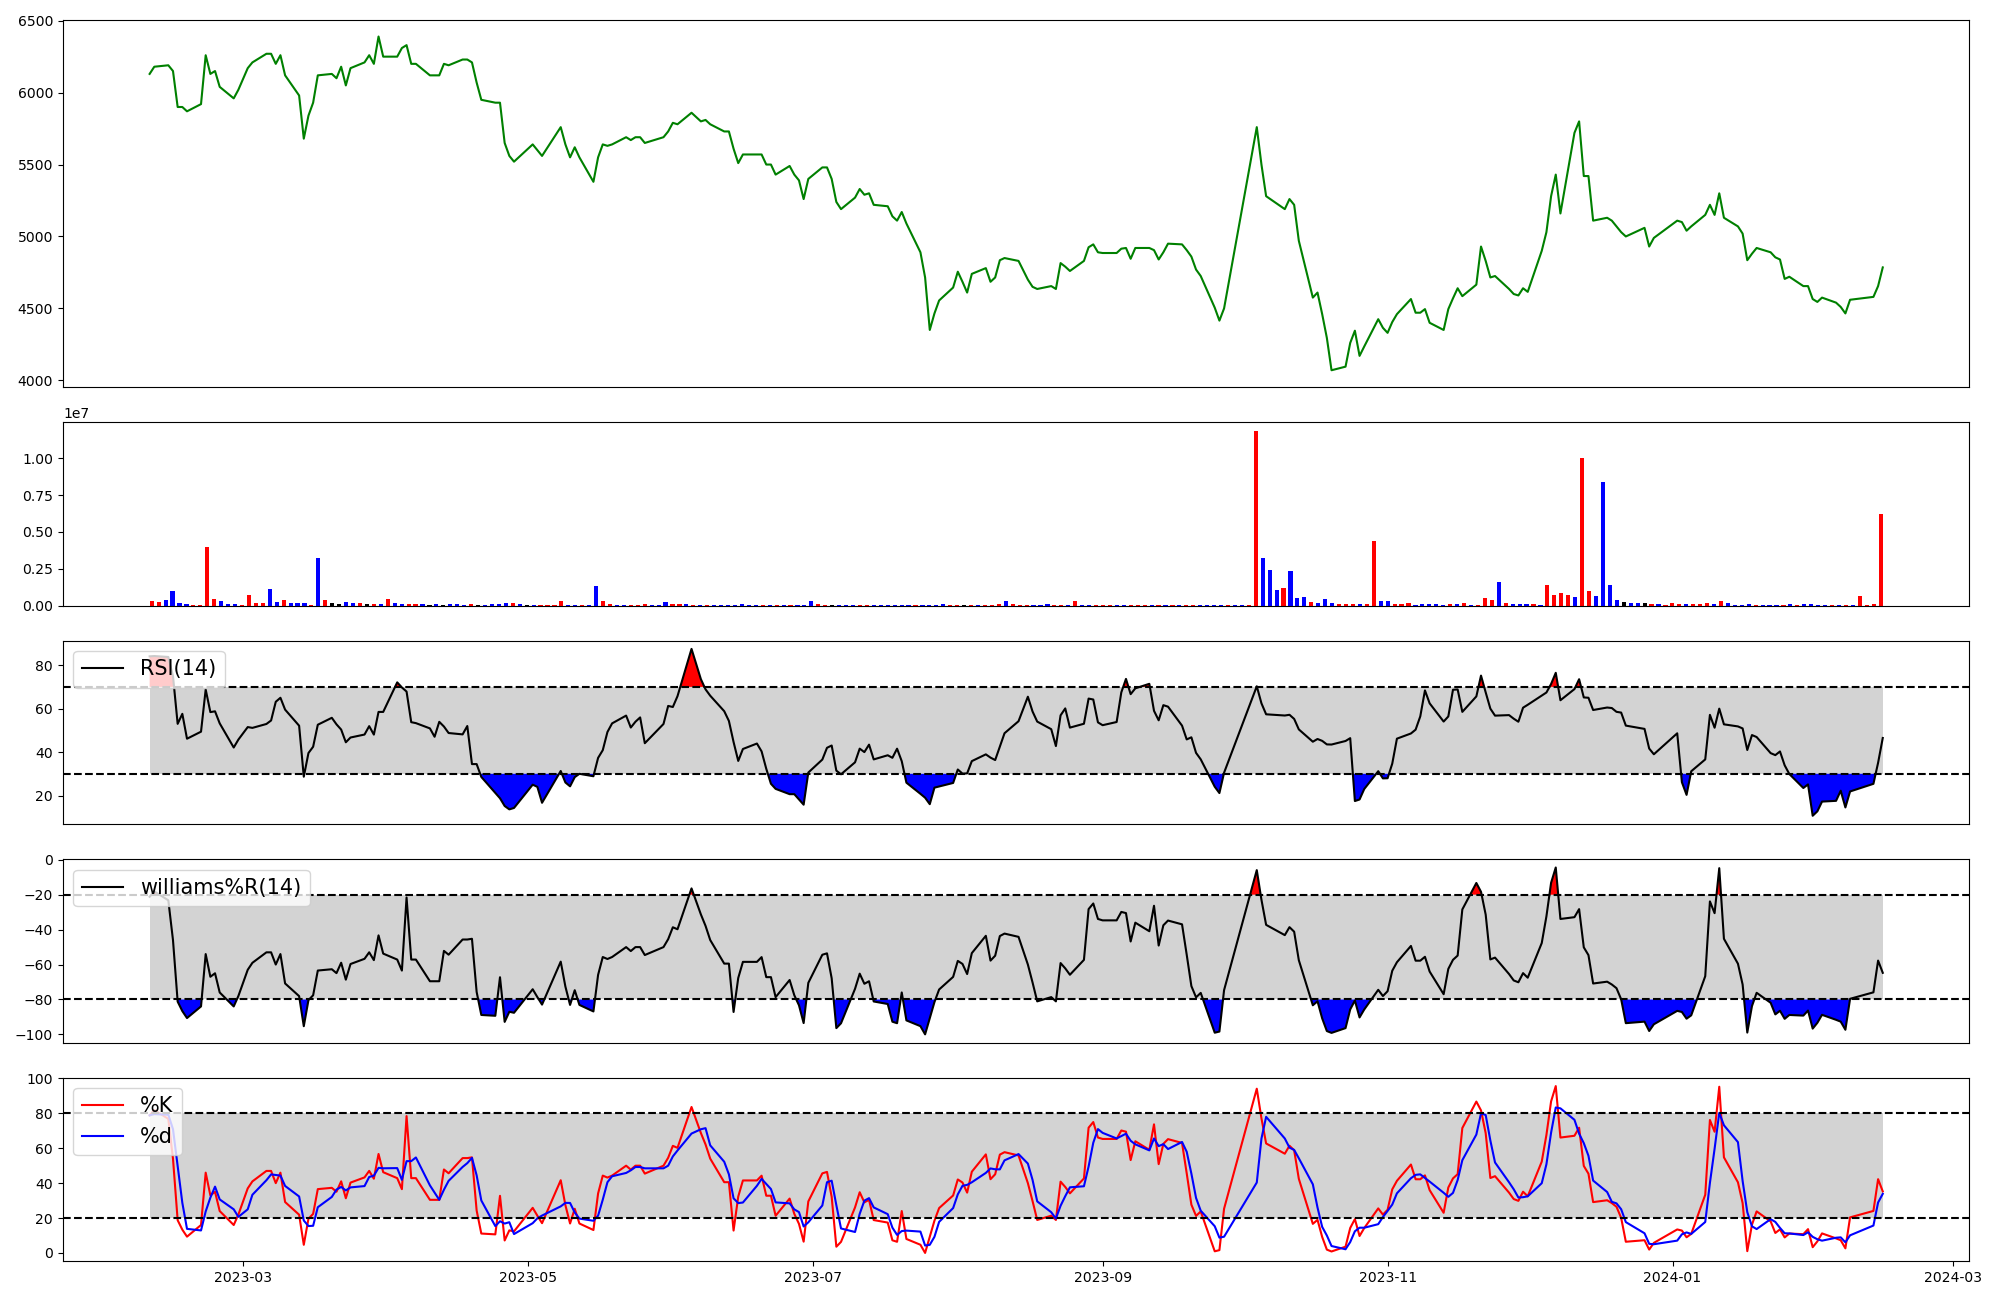Click the 5500 price axis label

coord(36,165)
